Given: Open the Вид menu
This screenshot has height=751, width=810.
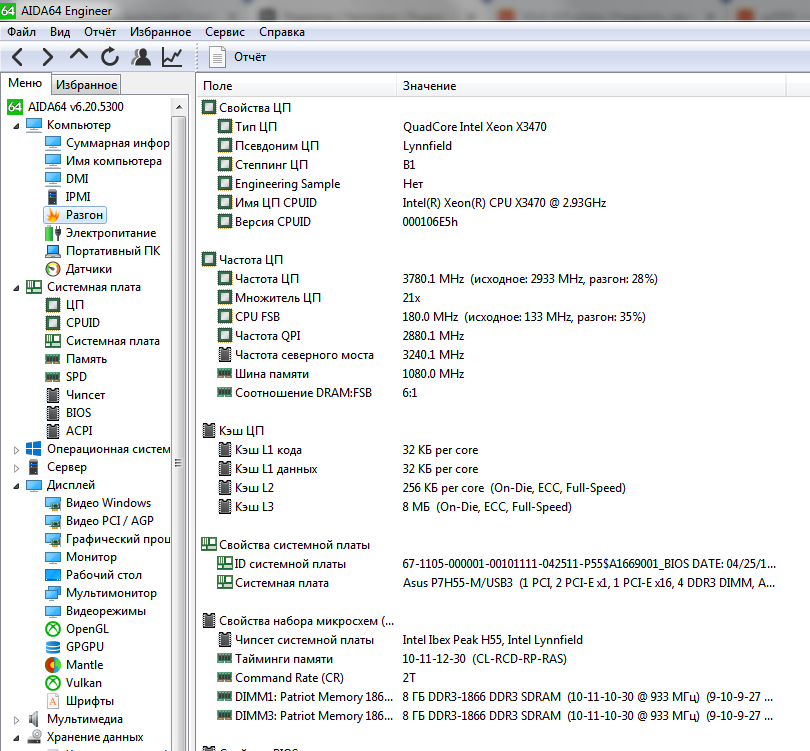Looking at the screenshot, I should pos(60,32).
